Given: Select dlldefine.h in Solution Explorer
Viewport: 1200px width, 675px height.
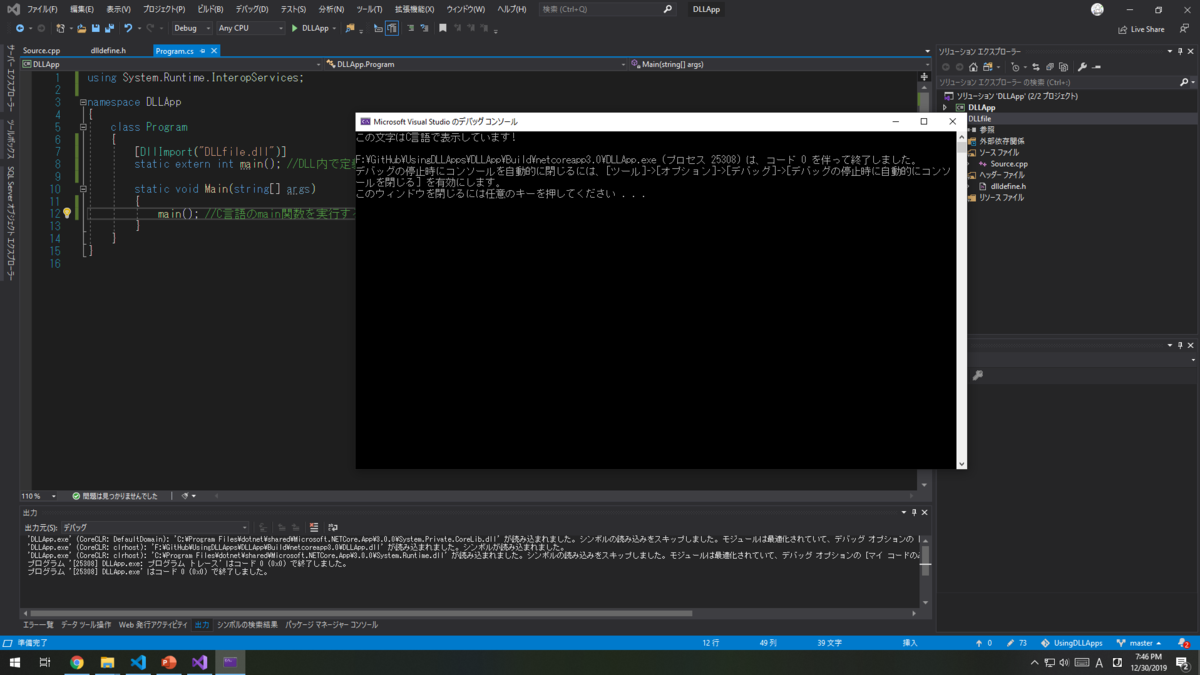Looking at the screenshot, I should click(1008, 186).
